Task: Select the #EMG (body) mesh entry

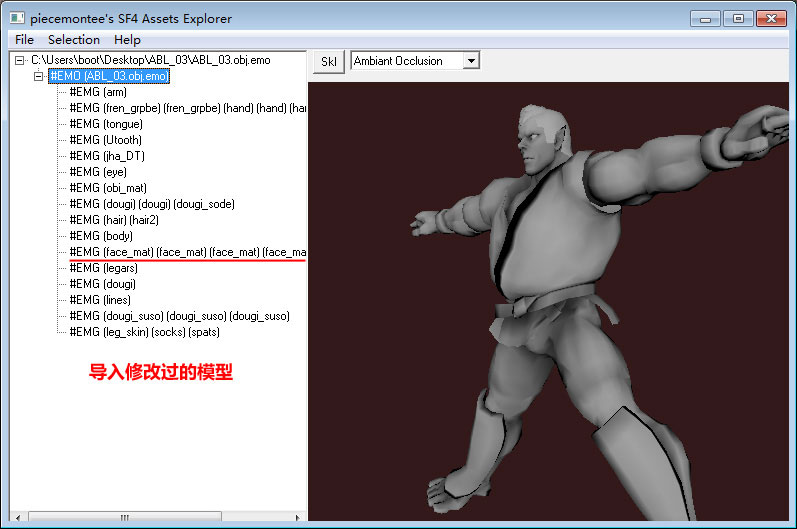Action: pyautogui.click(x=101, y=236)
